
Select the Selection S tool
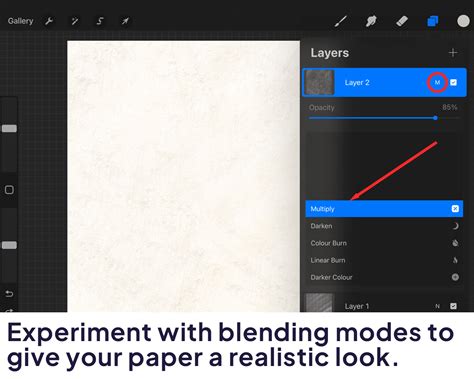coord(100,21)
